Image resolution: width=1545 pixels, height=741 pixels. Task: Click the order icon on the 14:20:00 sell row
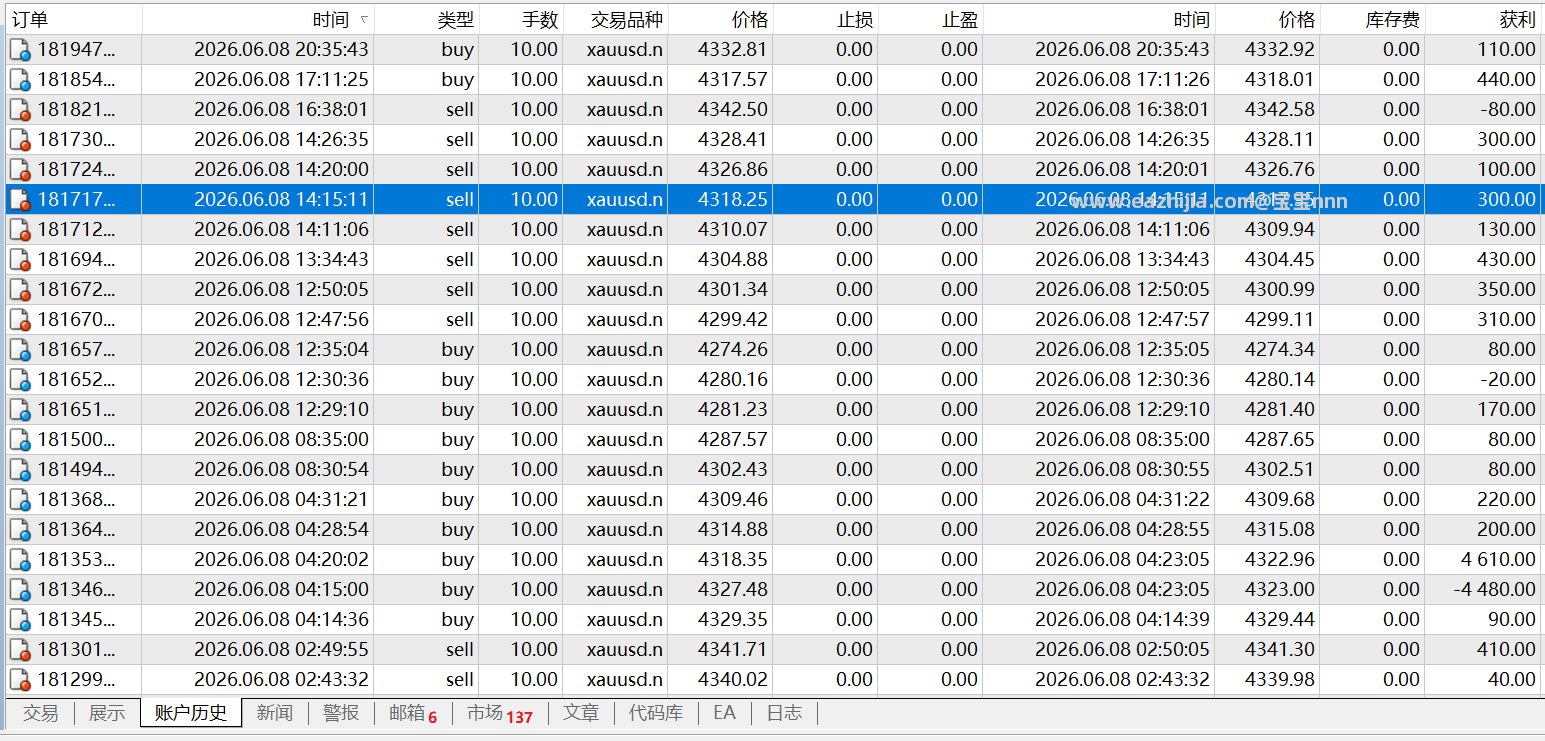(x=19, y=170)
